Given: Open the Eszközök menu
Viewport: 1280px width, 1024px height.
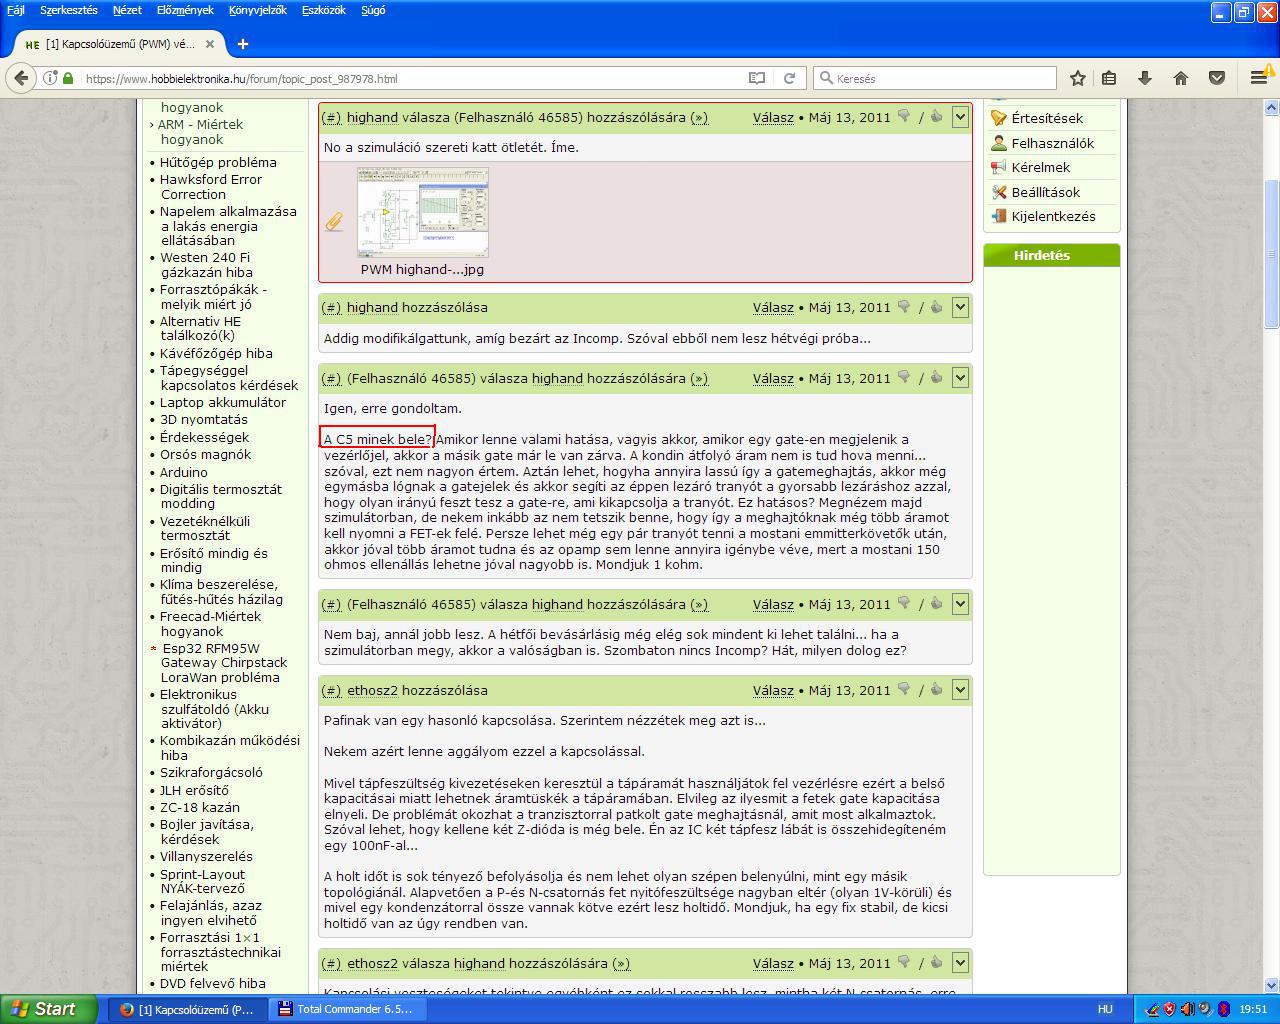Looking at the screenshot, I should [x=323, y=10].
